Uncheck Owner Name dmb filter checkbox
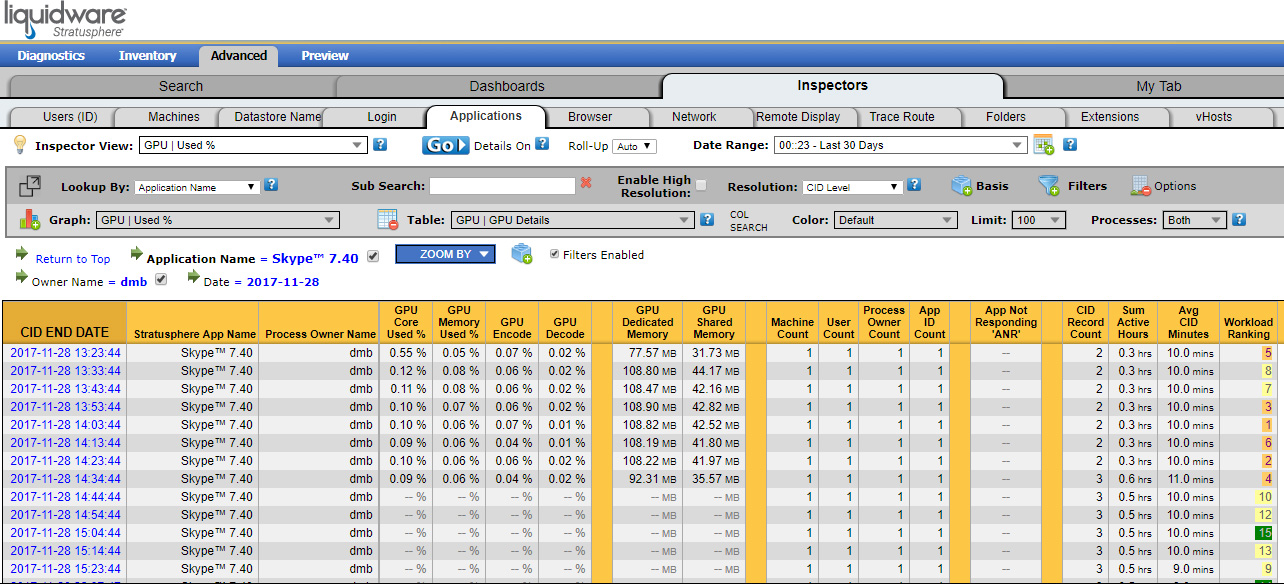Screen dimensions: 1284x584 click(161, 280)
